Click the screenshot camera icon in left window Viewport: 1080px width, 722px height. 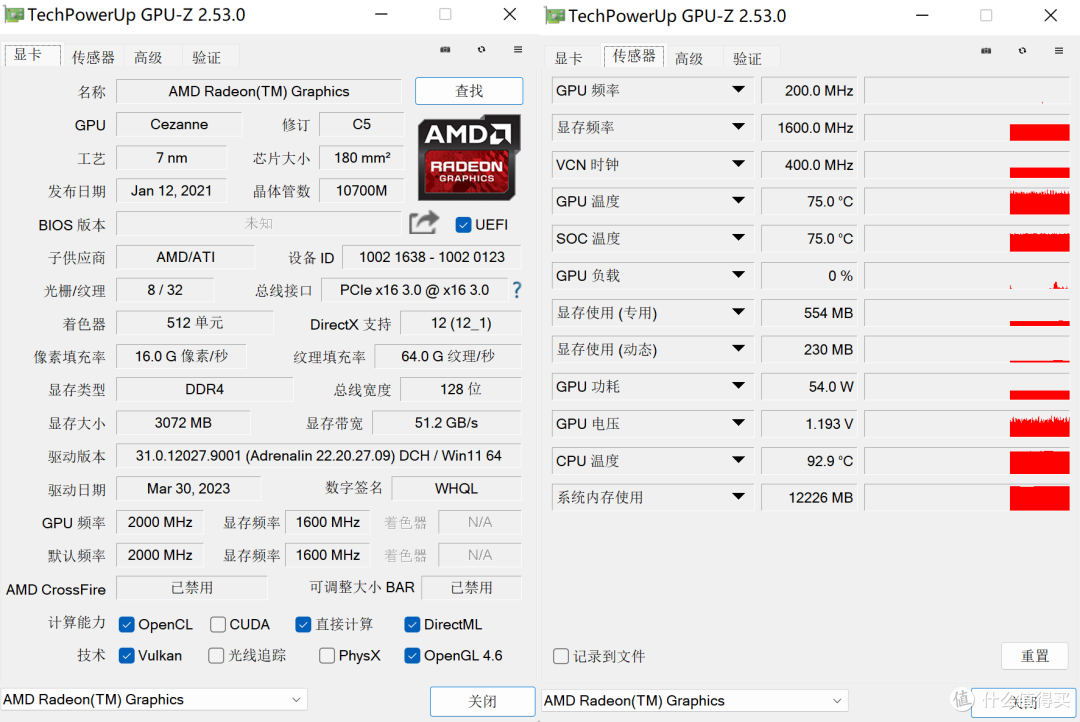(x=445, y=50)
